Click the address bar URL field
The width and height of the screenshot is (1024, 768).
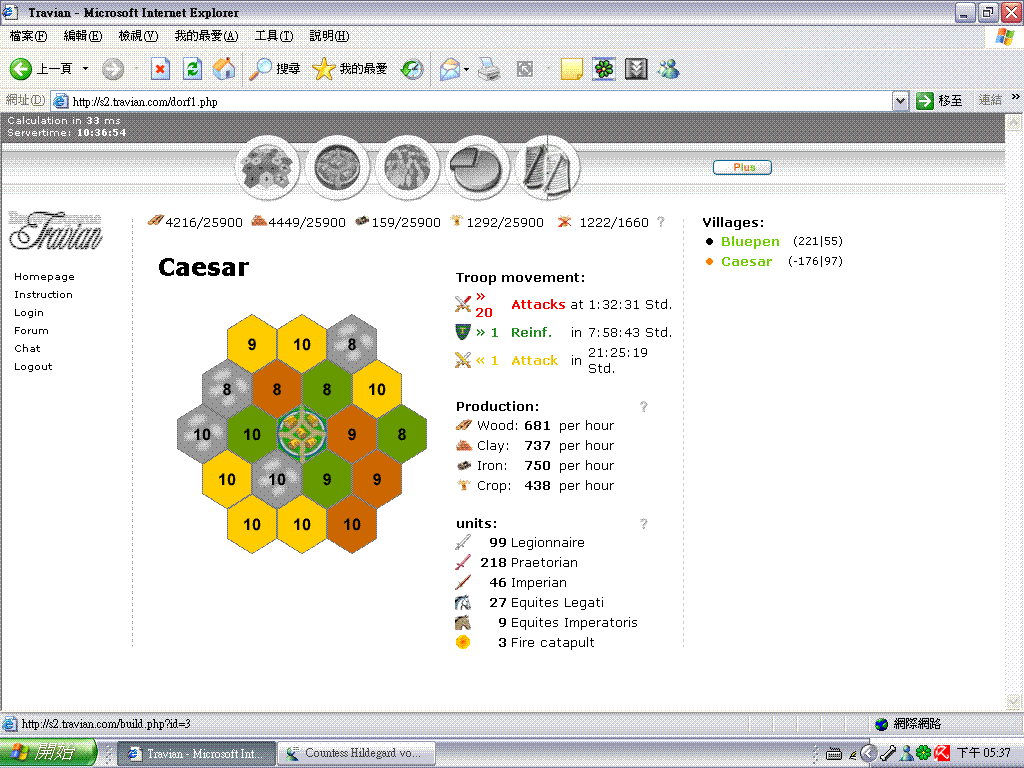point(472,101)
